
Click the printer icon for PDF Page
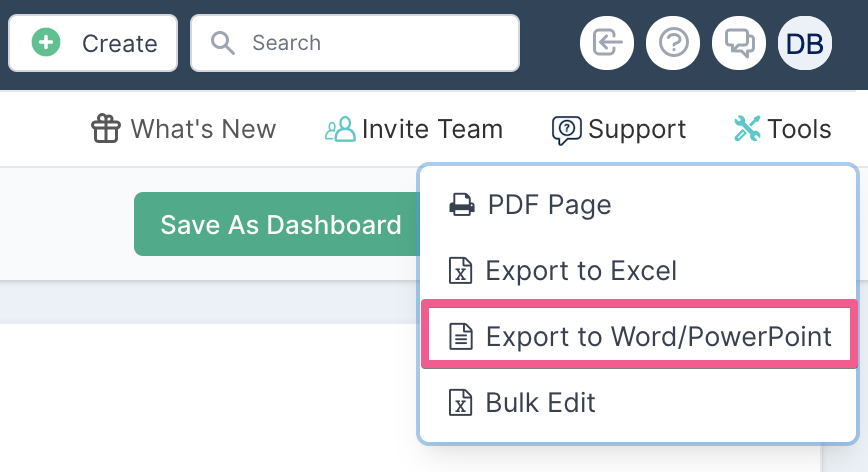pos(462,205)
